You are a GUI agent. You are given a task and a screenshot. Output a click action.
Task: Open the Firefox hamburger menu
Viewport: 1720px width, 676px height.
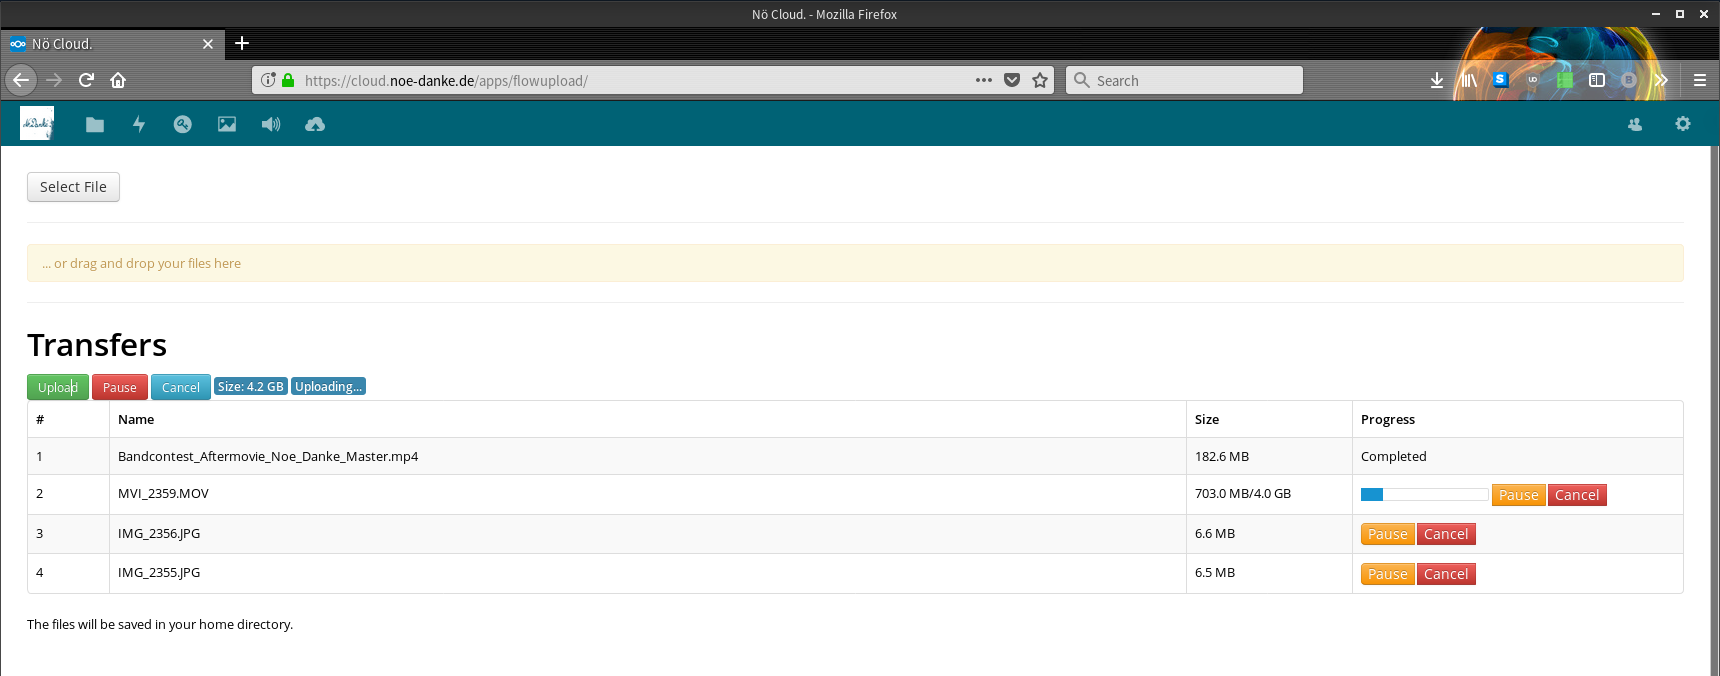[1700, 80]
